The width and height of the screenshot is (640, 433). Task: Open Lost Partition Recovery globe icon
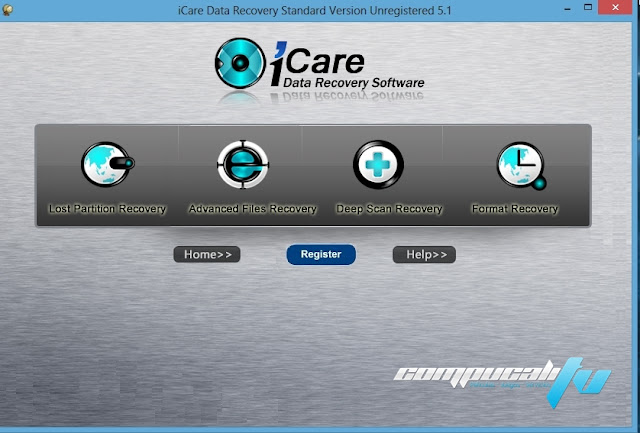tap(108, 164)
